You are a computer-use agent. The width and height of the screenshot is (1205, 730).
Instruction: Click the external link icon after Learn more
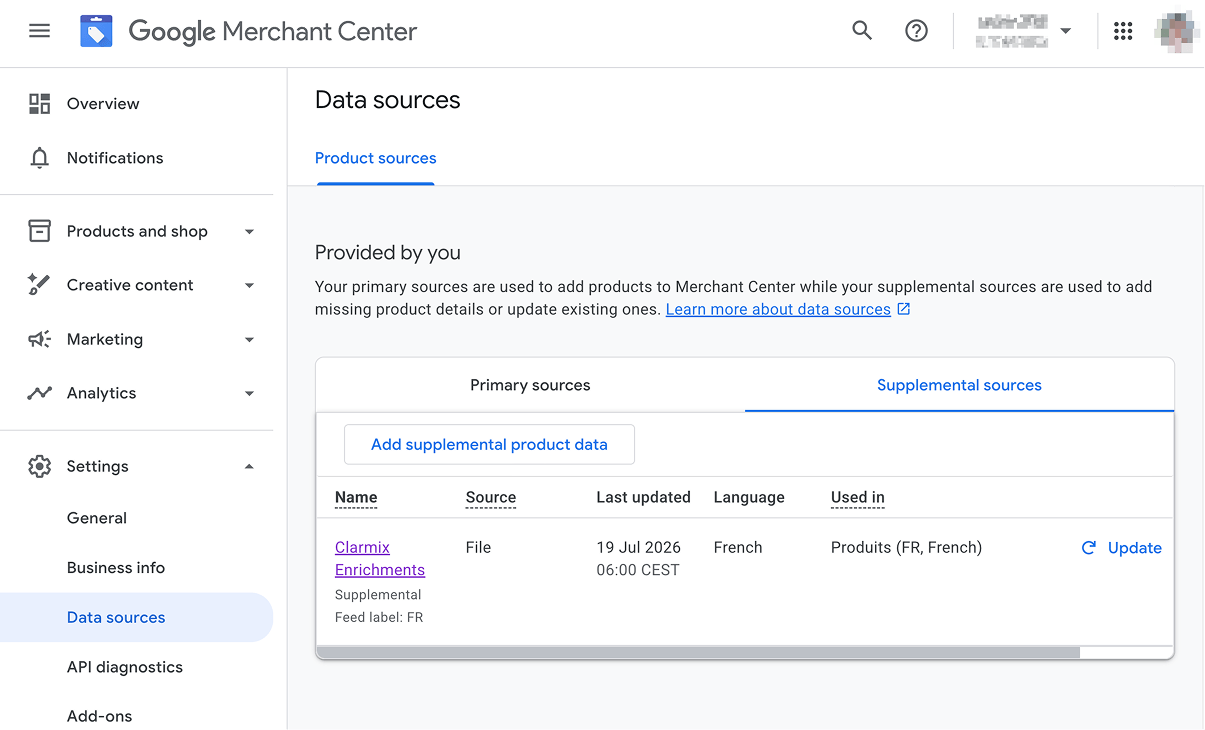904,309
